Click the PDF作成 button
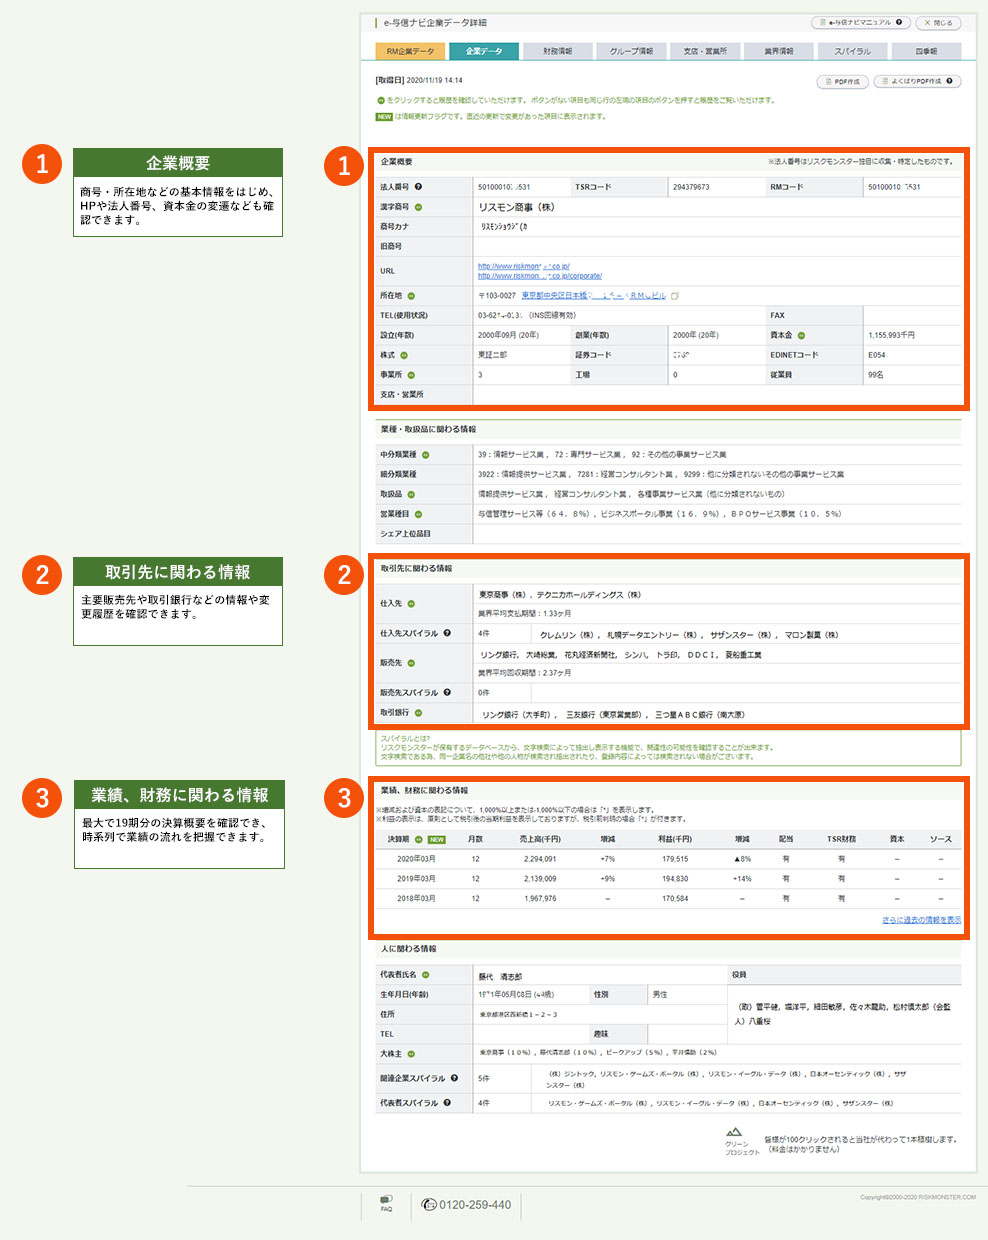Screen dimensions: 988x1240 click(x=842, y=82)
